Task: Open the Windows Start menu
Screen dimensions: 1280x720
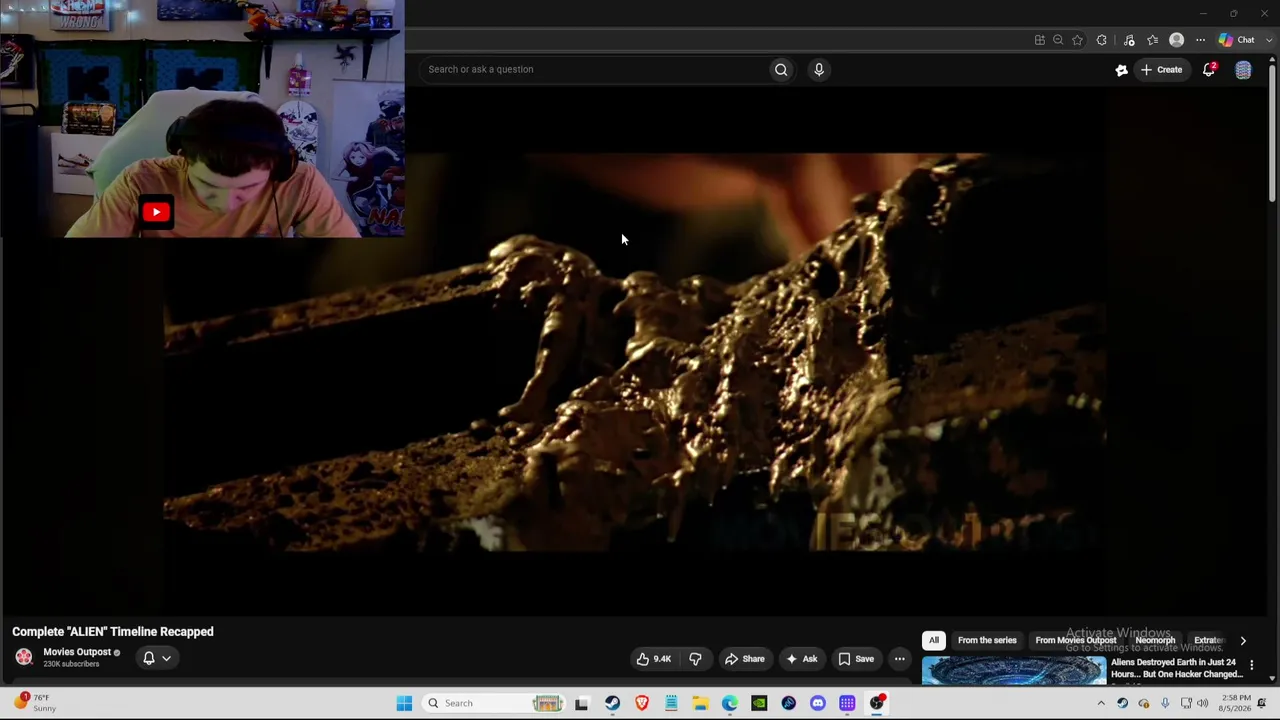Action: pyautogui.click(x=404, y=703)
